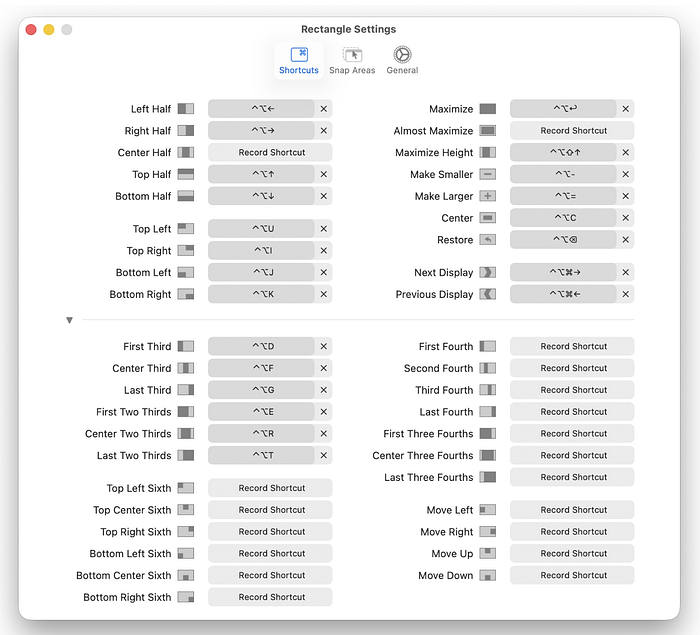The height and width of the screenshot is (635, 700).
Task: Select the Shortcuts tab
Action: pyautogui.click(x=299, y=61)
